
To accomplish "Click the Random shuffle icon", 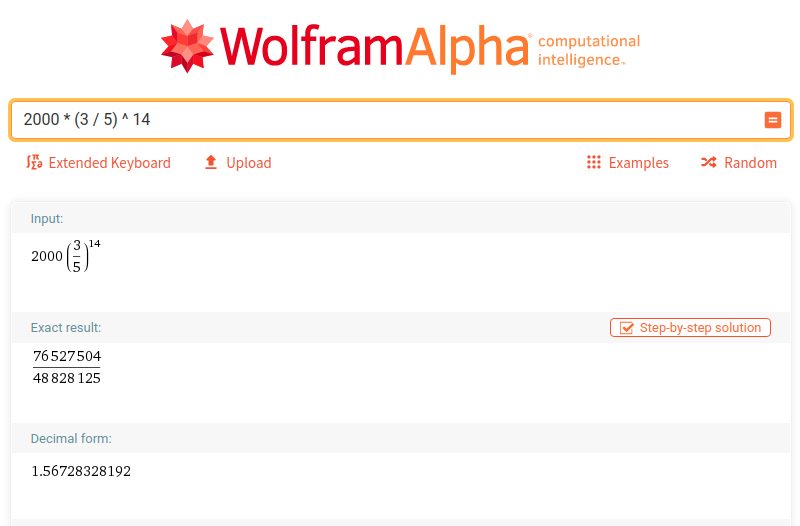I will (709, 162).
